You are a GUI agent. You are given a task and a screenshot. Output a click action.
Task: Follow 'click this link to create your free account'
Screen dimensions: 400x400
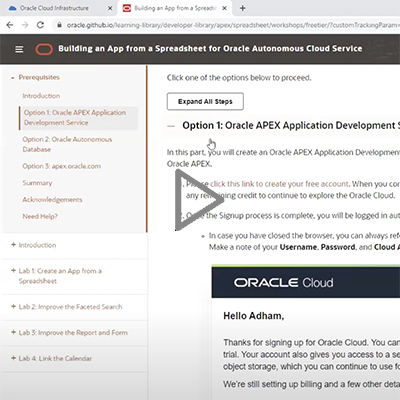click(x=279, y=184)
